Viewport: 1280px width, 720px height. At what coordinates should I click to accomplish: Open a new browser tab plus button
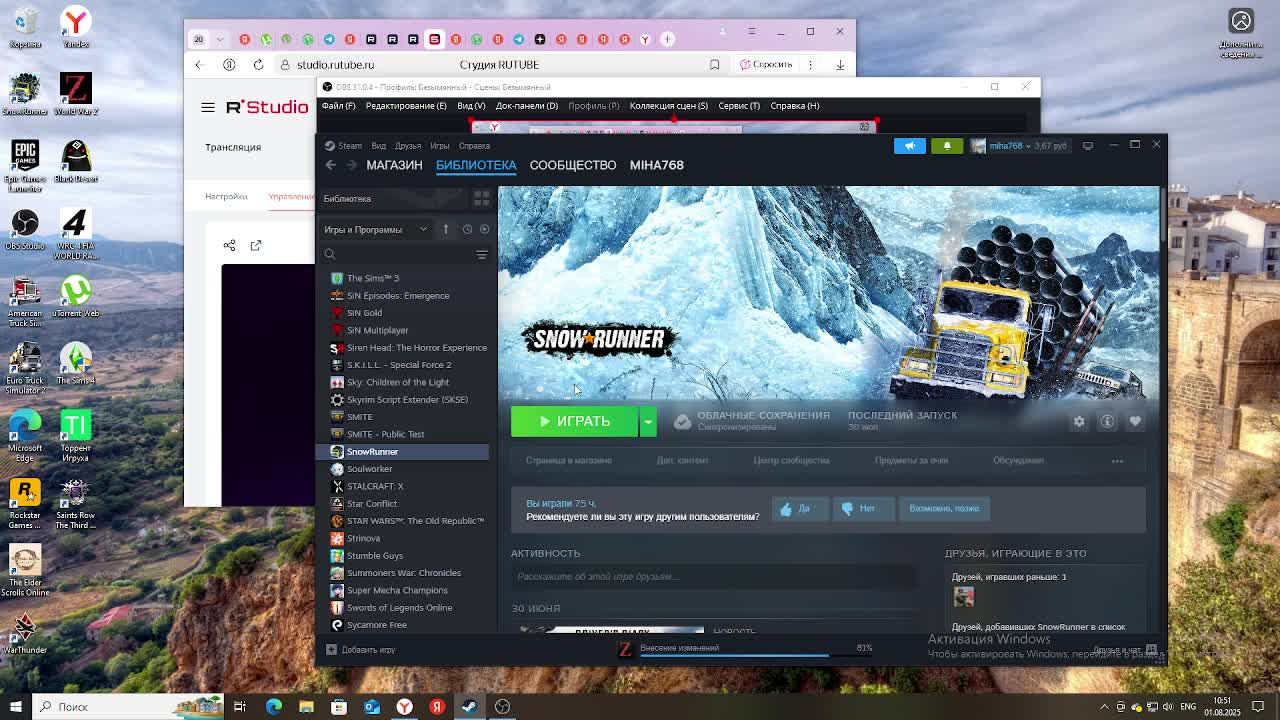pos(668,39)
